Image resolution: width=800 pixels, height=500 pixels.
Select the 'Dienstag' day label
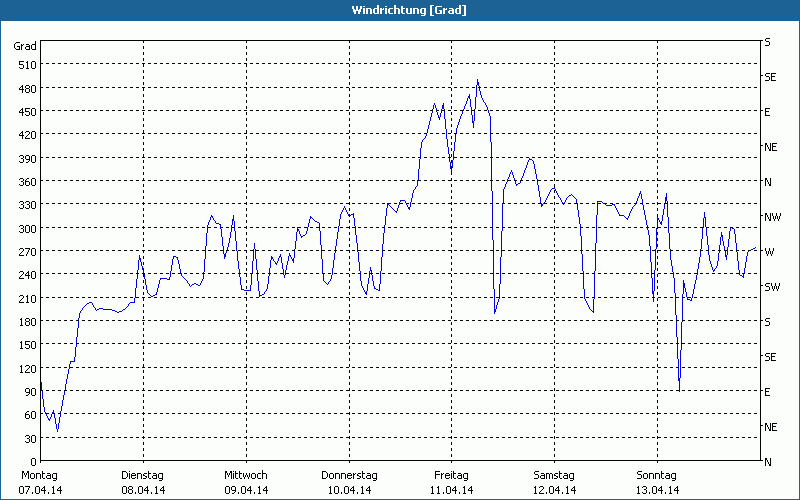pos(142,476)
